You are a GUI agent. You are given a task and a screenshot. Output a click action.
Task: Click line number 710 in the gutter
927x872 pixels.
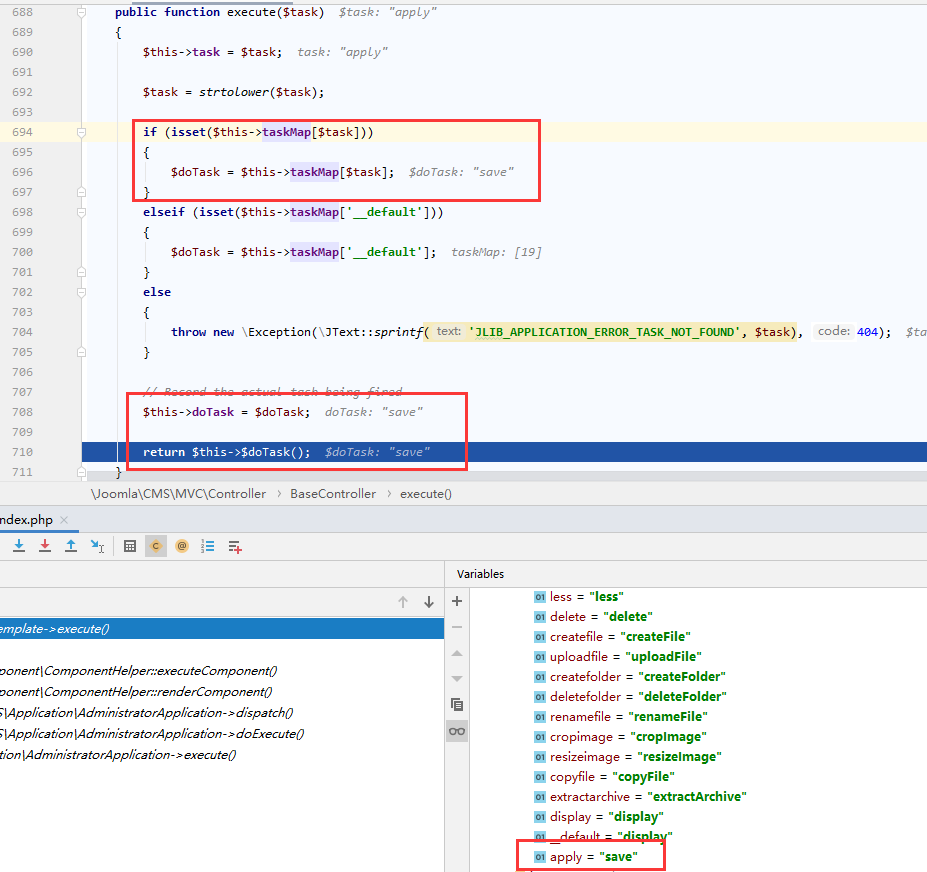click(22, 452)
